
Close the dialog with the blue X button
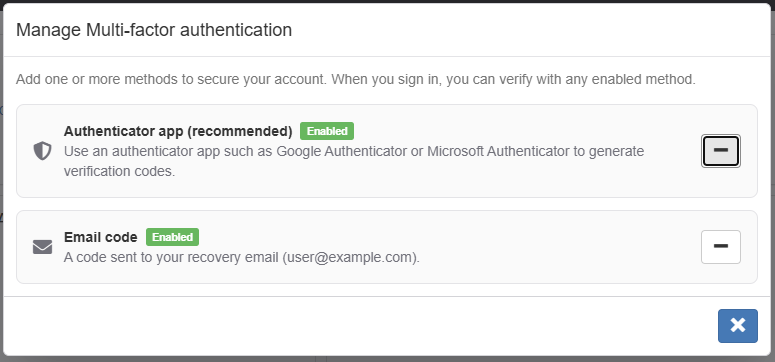coord(737,326)
